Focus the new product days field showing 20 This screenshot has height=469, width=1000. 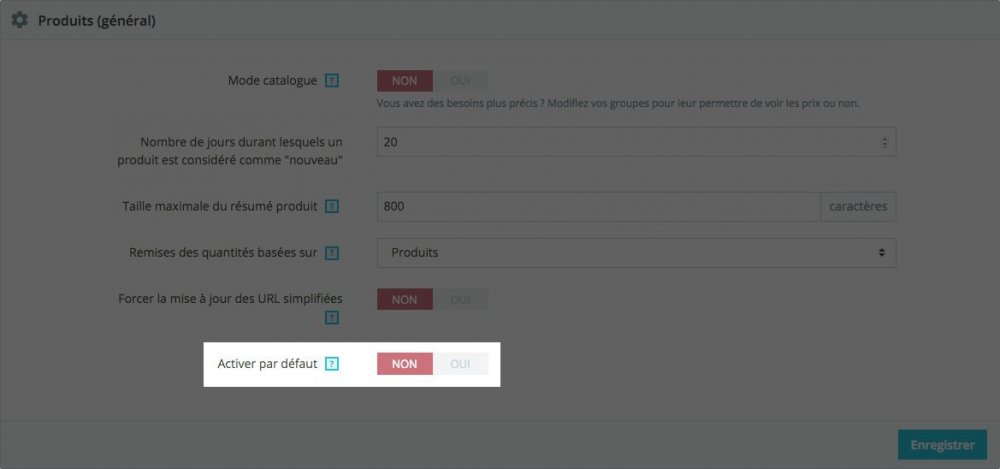[636, 142]
